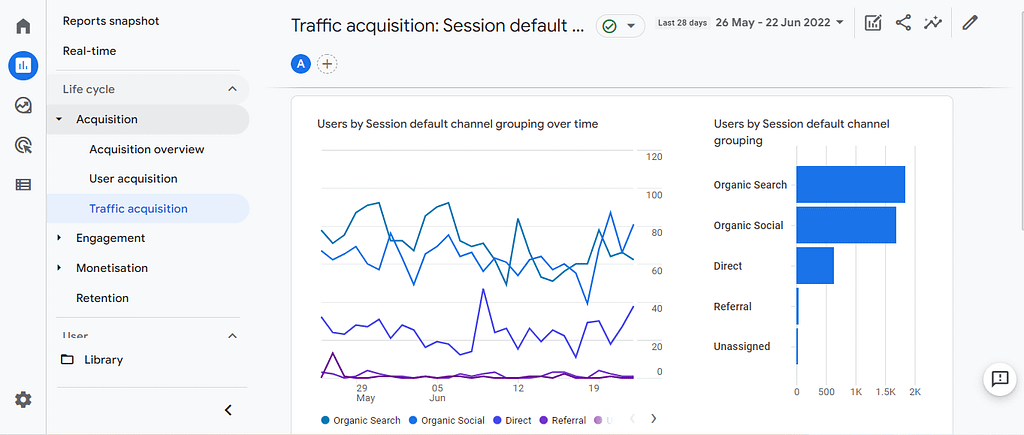The image size is (1024, 435).
Task: Click the bar chart title text
Action: (x=802, y=132)
